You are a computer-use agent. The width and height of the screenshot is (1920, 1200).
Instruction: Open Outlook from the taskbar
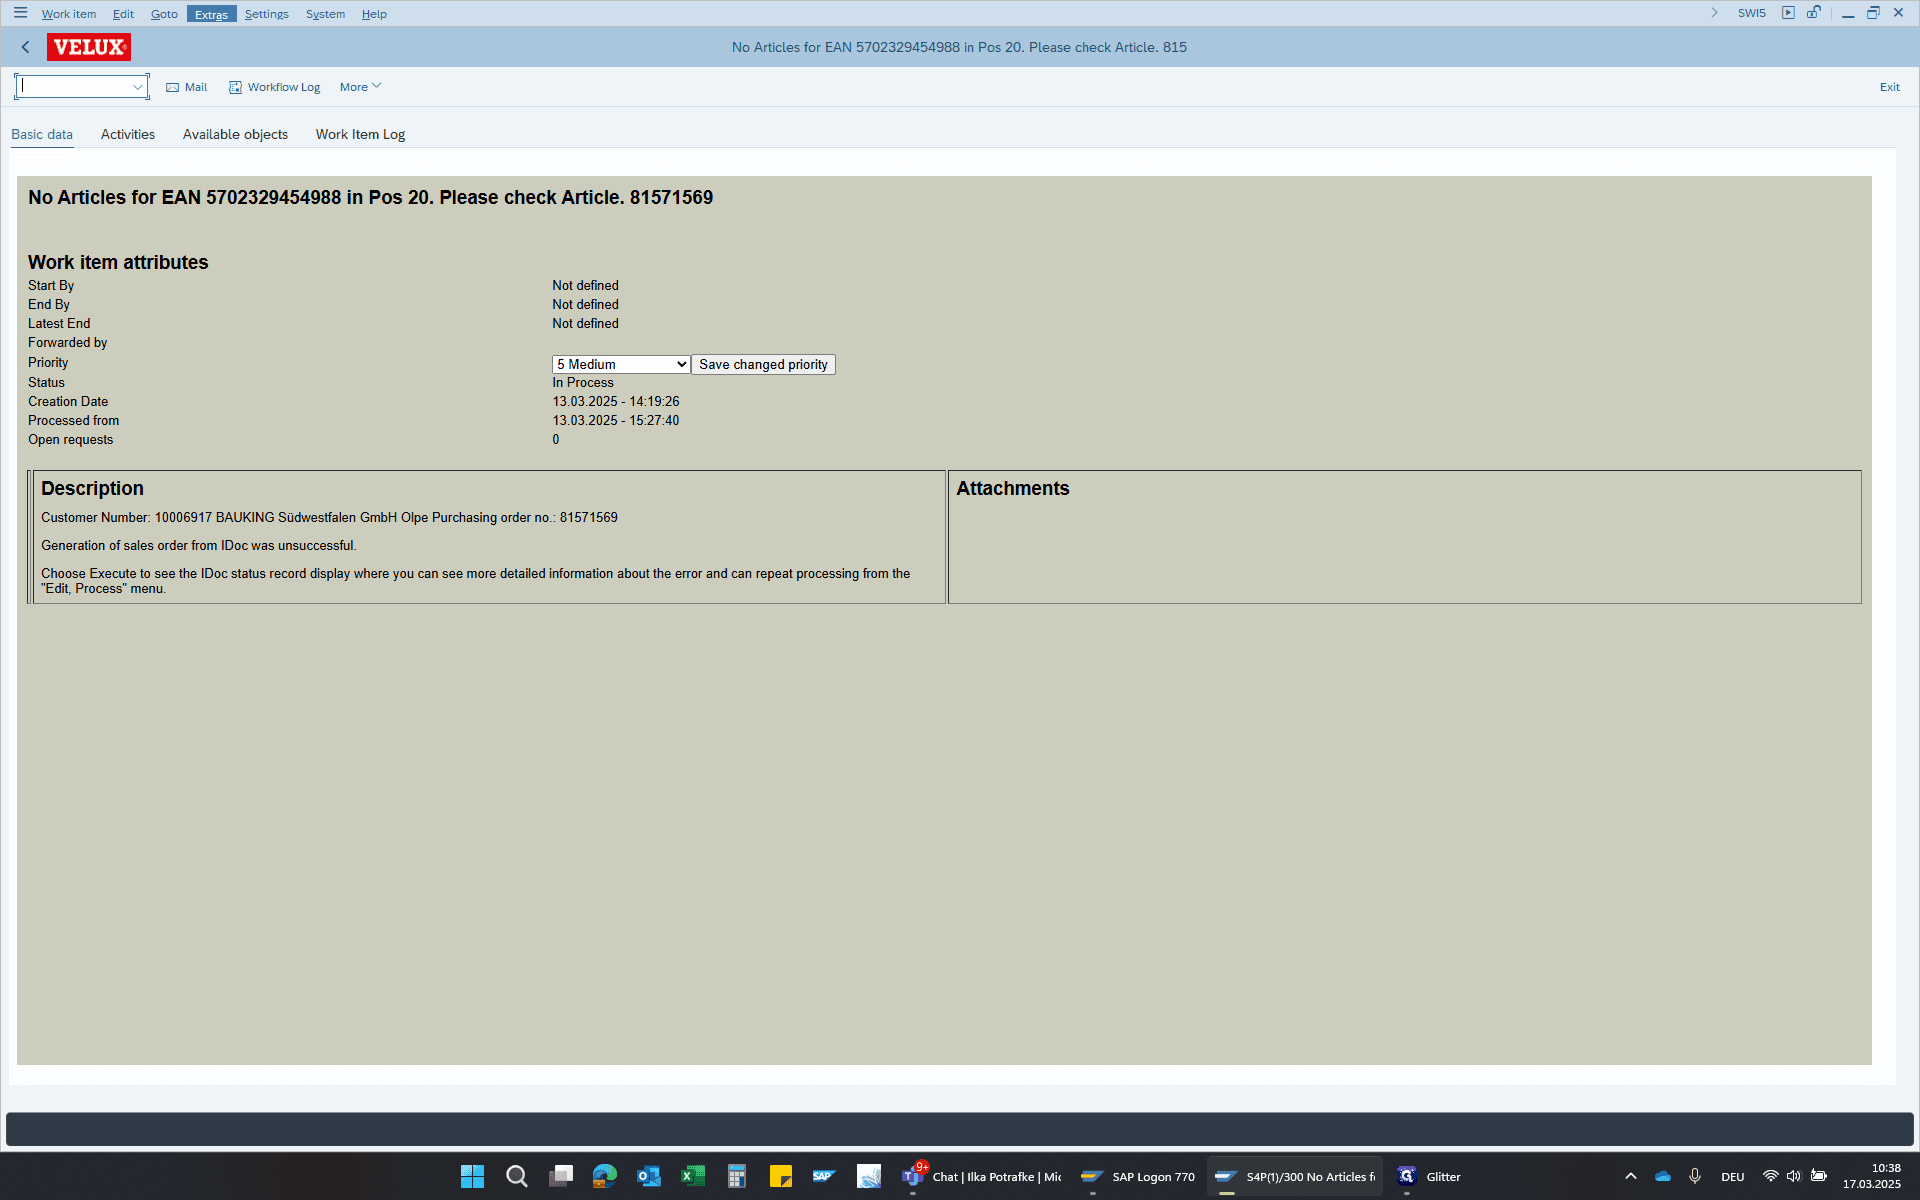[648, 1176]
